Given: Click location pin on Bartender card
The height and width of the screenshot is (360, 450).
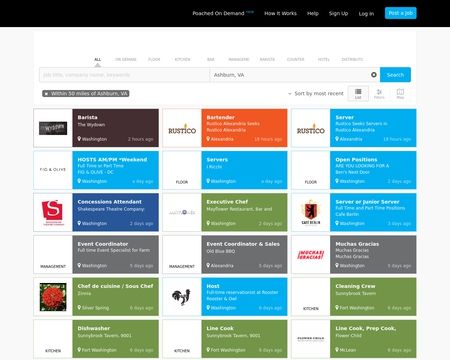Looking at the screenshot, I should (x=208, y=139).
